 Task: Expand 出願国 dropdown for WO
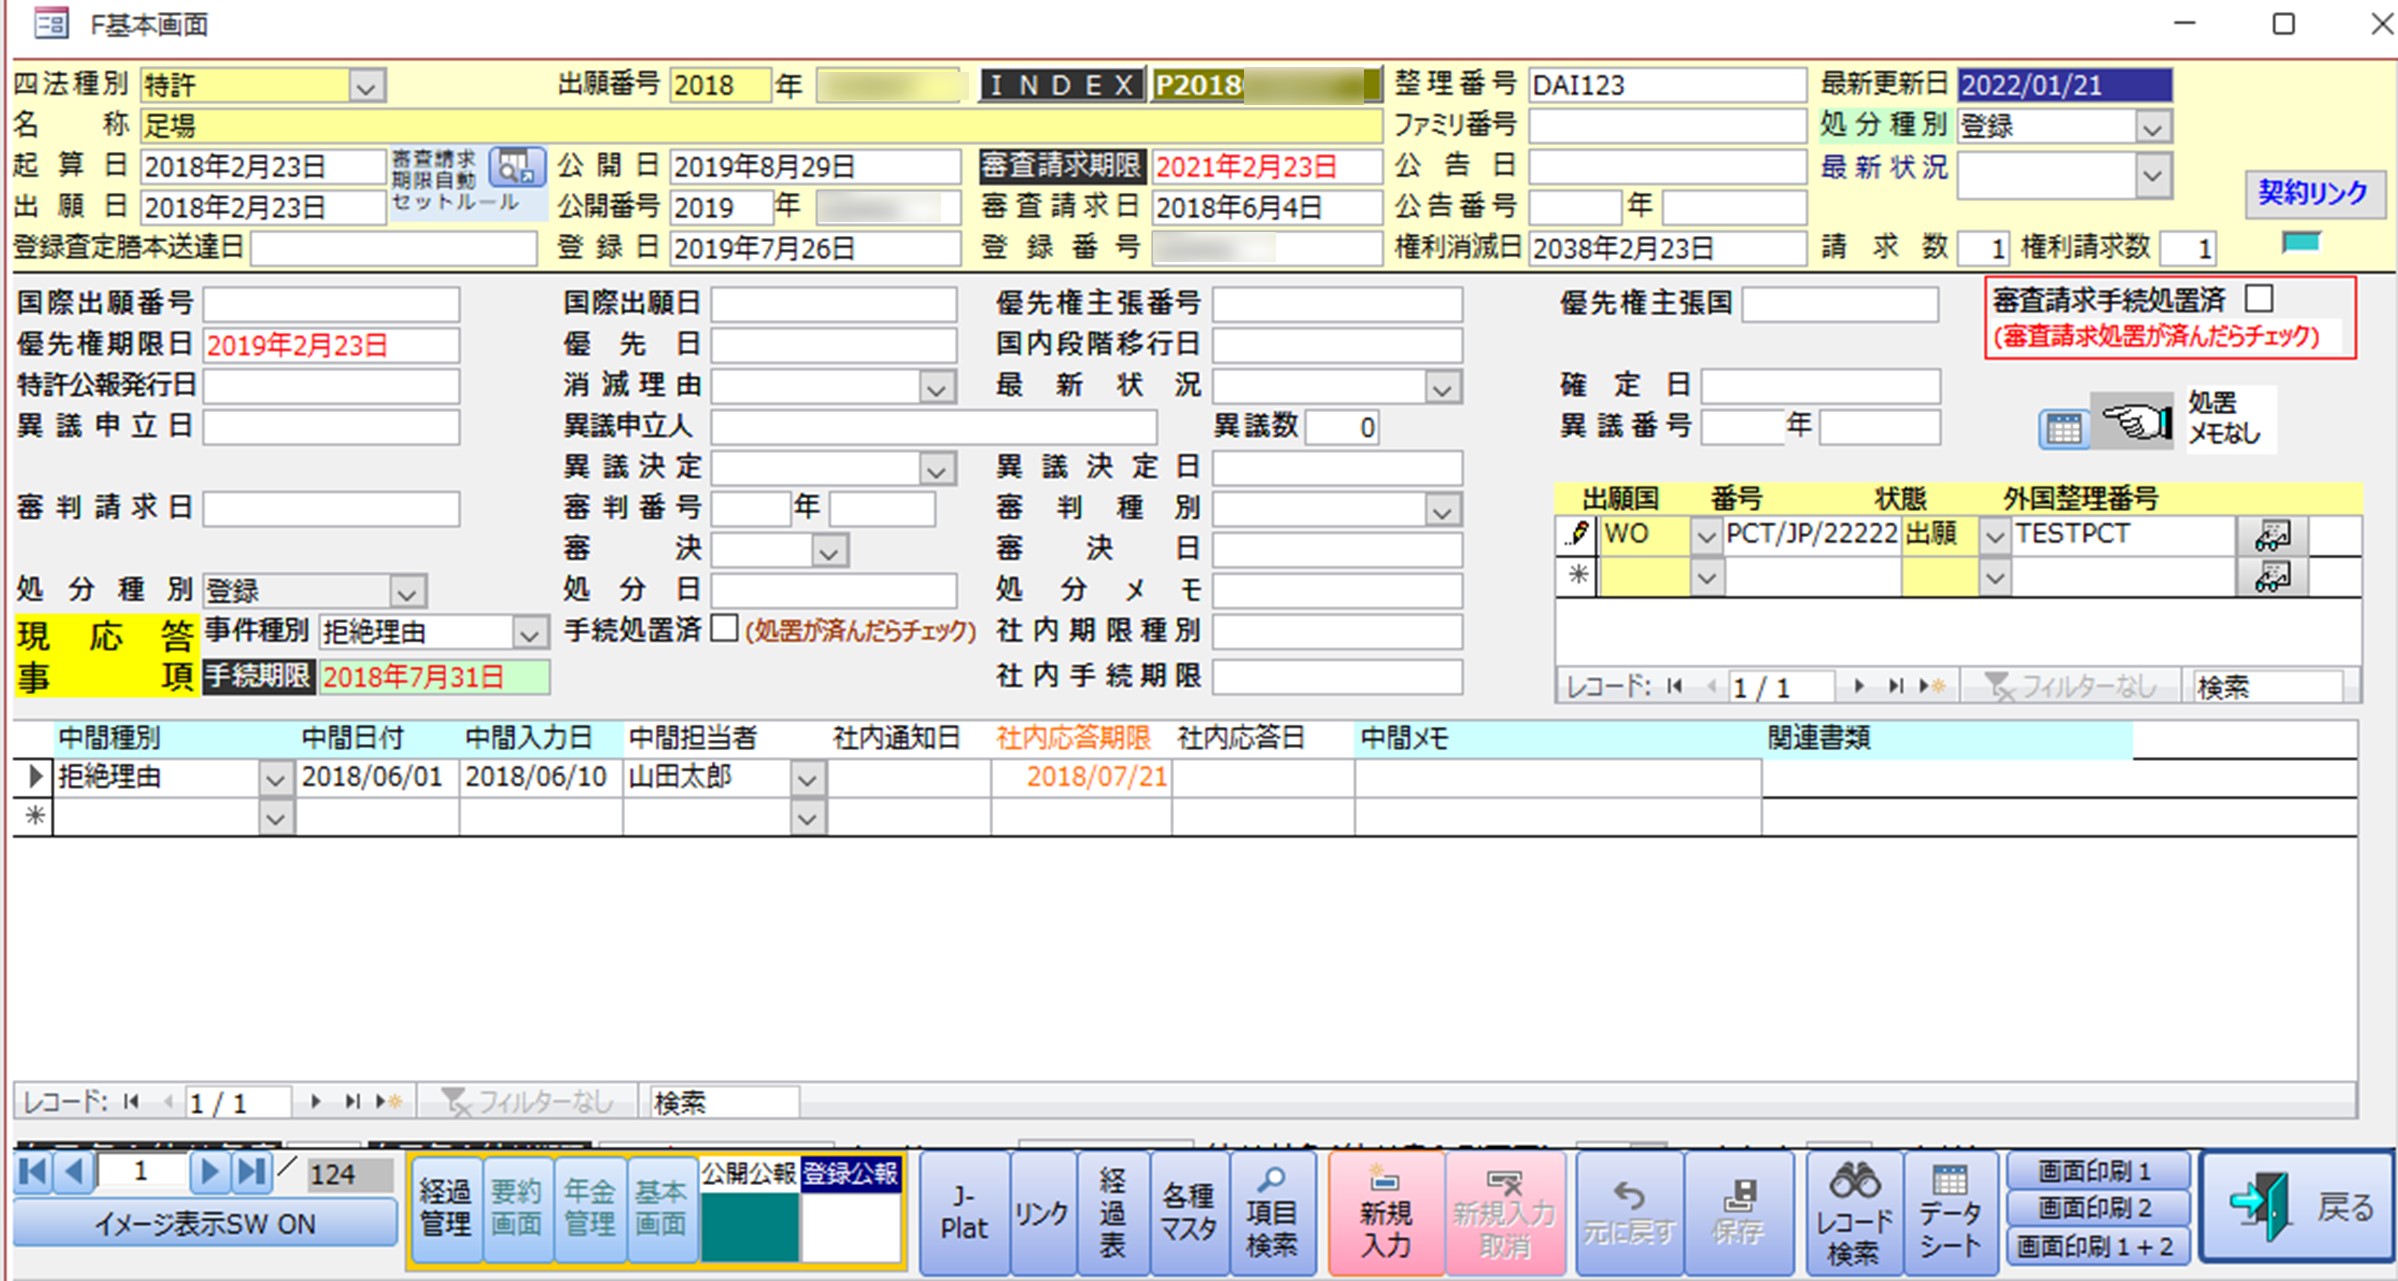(1706, 536)
